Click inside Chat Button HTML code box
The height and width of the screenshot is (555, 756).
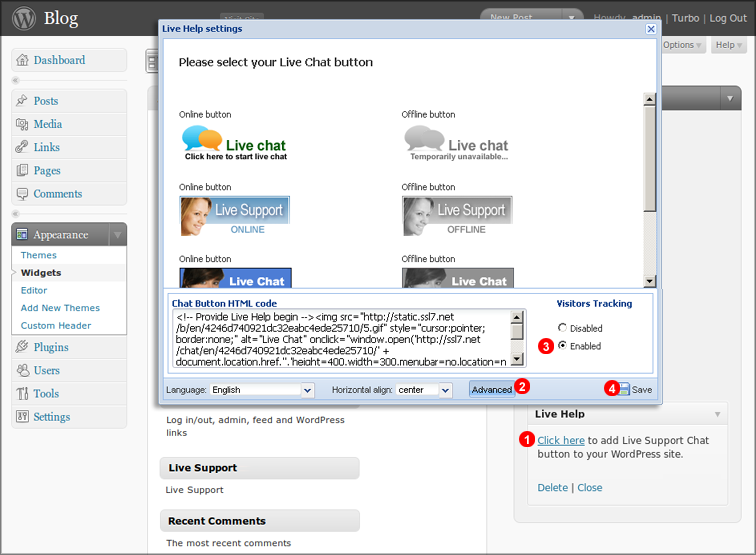[x=341, y=339]
